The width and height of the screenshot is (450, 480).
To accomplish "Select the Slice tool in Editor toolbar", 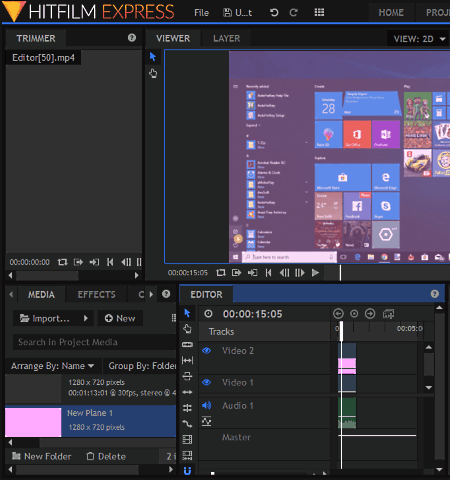I will point(187,344).
